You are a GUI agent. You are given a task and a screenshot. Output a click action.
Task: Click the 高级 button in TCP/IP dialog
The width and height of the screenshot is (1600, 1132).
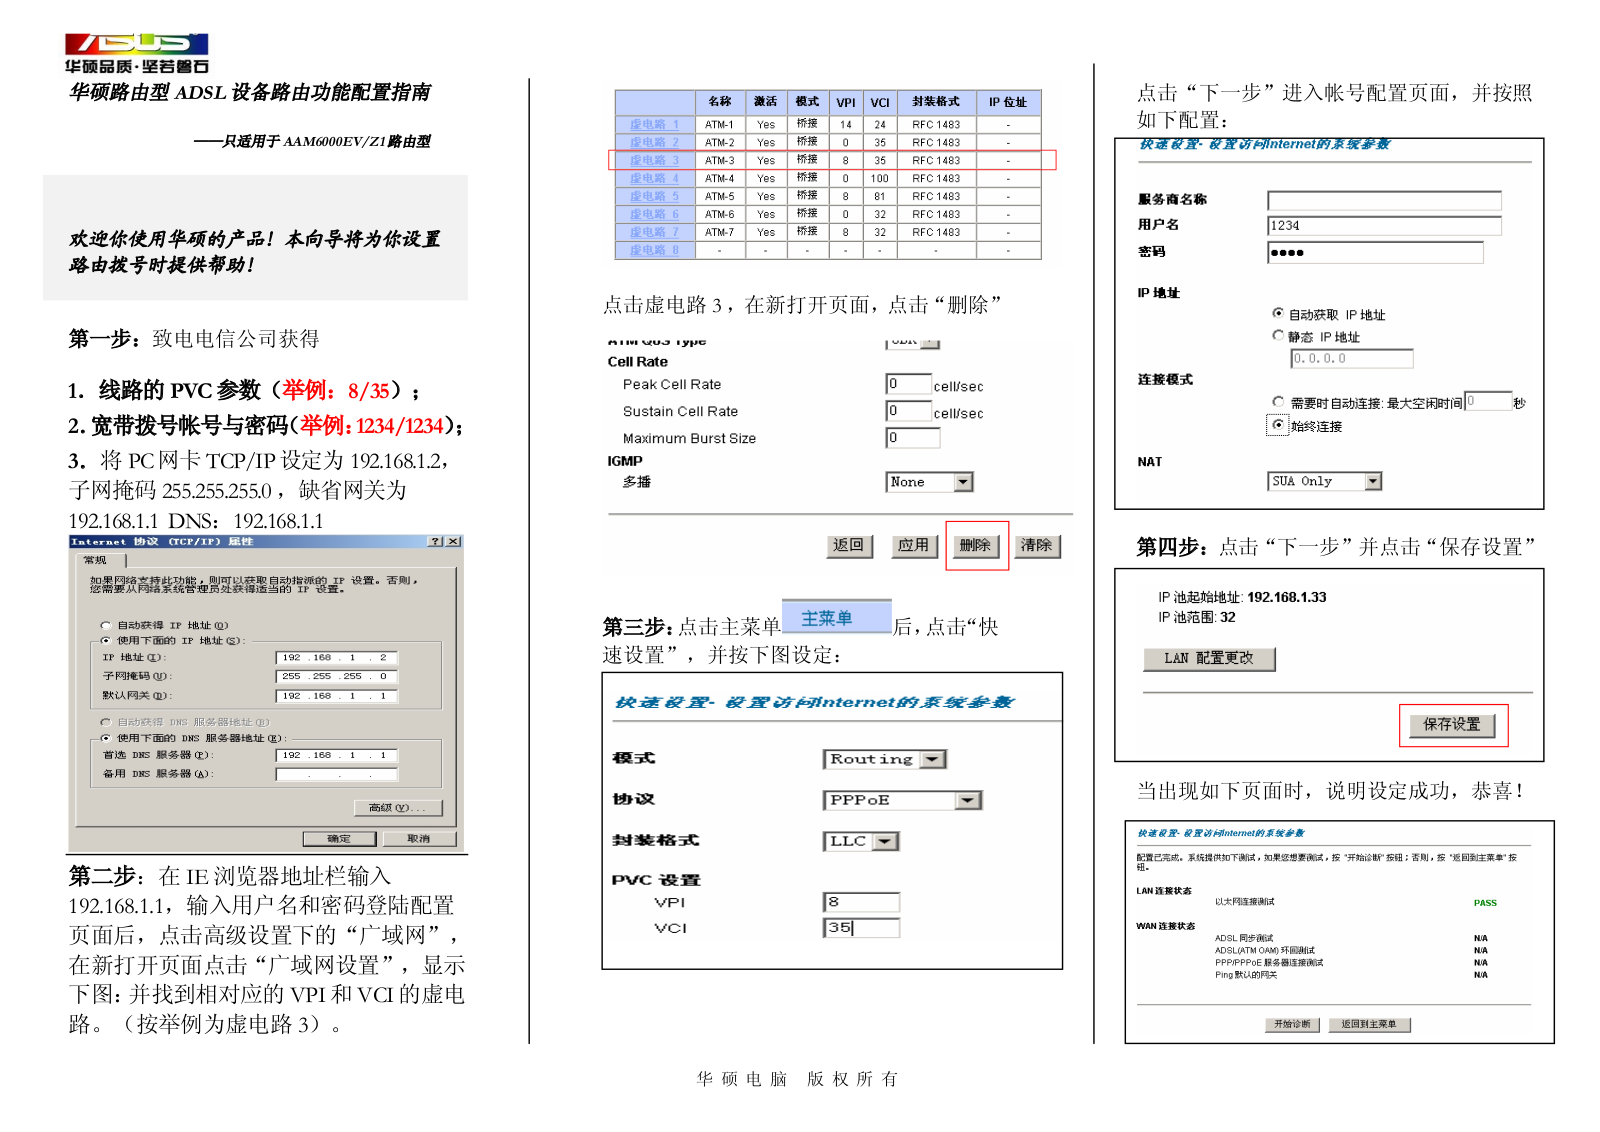click(398, 808)
